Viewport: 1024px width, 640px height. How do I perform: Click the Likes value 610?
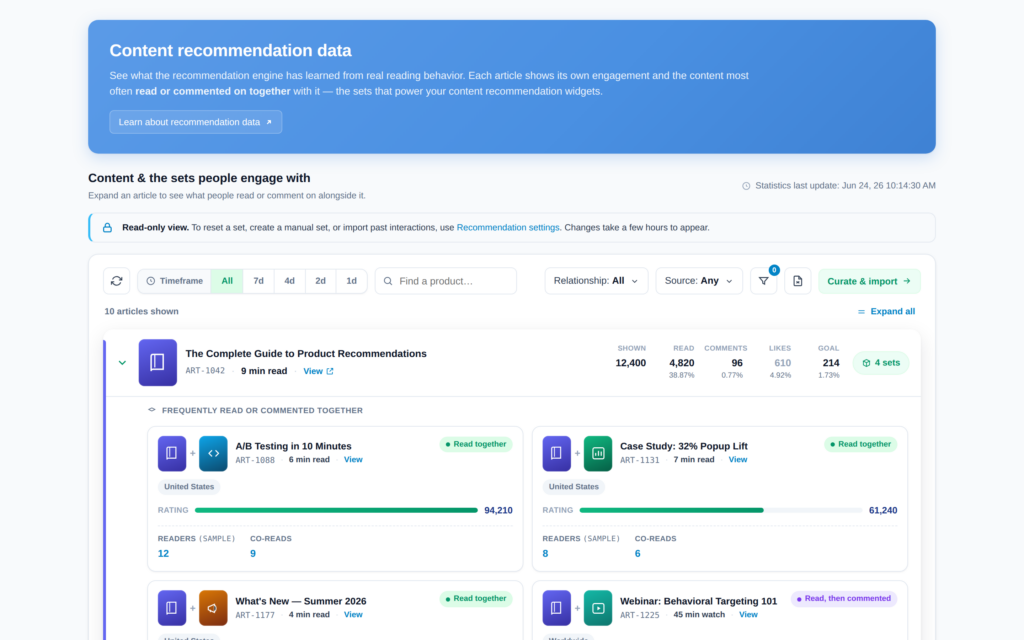[782, 363]
